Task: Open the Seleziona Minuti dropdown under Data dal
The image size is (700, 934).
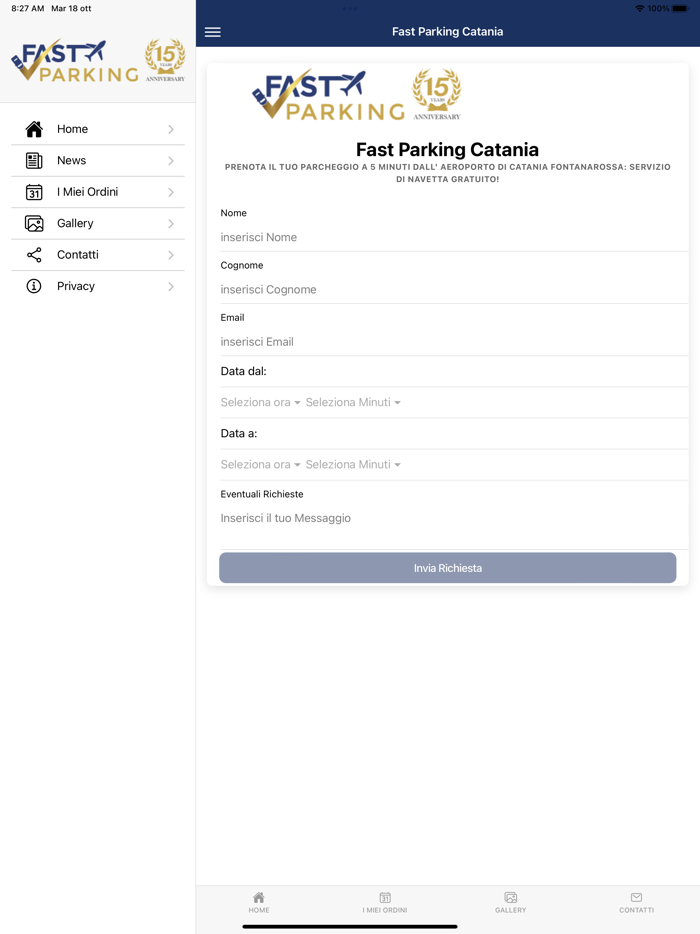Action: pos(355,402)
